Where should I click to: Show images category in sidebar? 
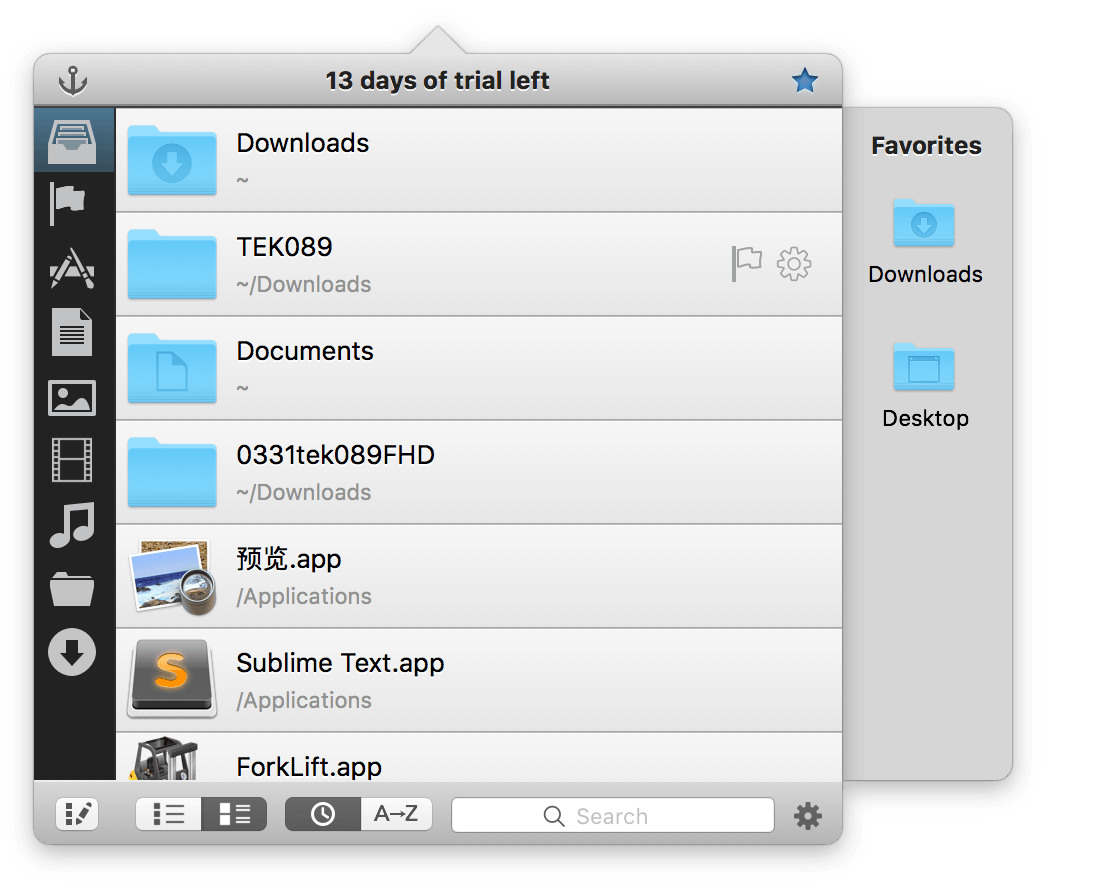tap(72, 398)
